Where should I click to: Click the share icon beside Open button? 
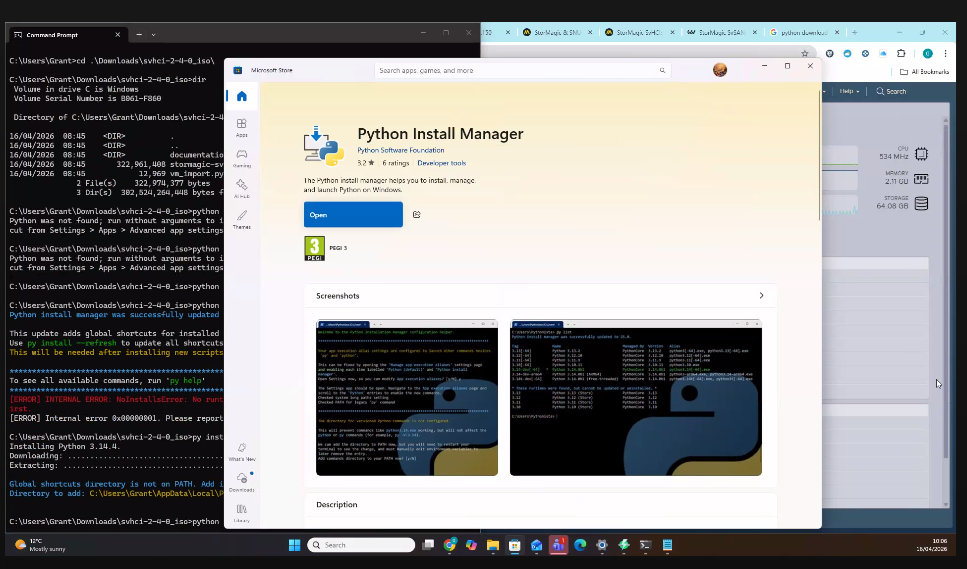click(416, 215)
